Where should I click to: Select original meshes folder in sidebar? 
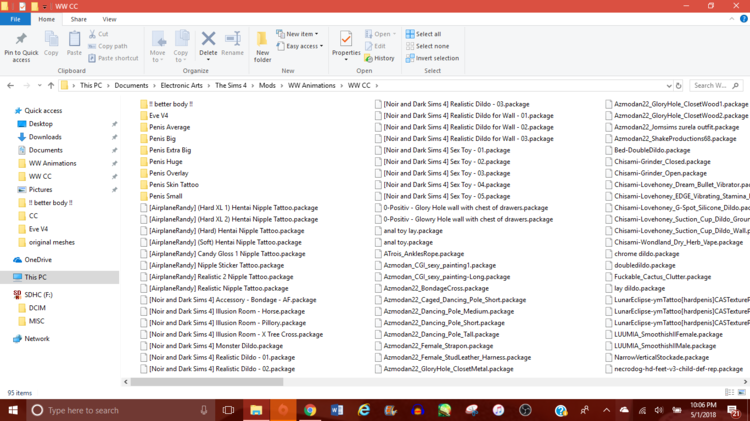[x=52, y=243]
